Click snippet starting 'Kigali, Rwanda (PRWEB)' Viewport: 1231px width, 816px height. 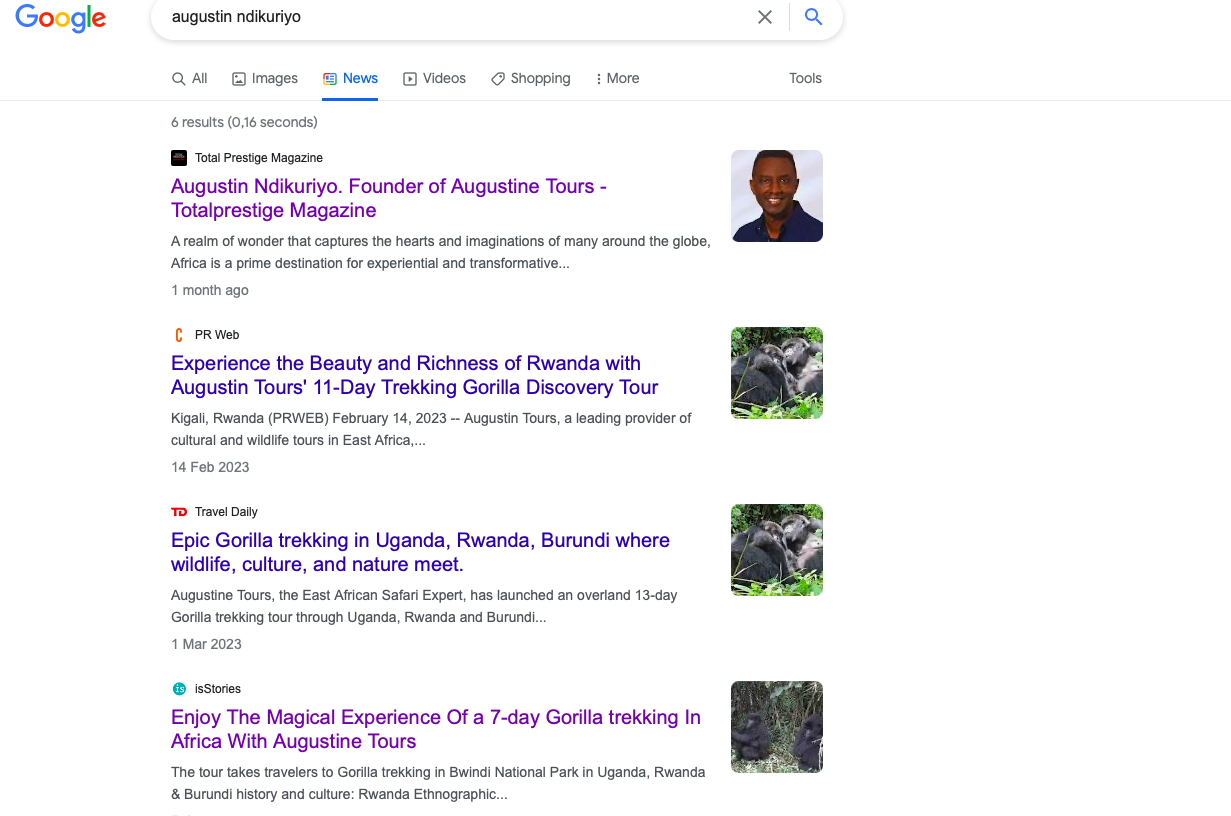(x=431, y=429)
